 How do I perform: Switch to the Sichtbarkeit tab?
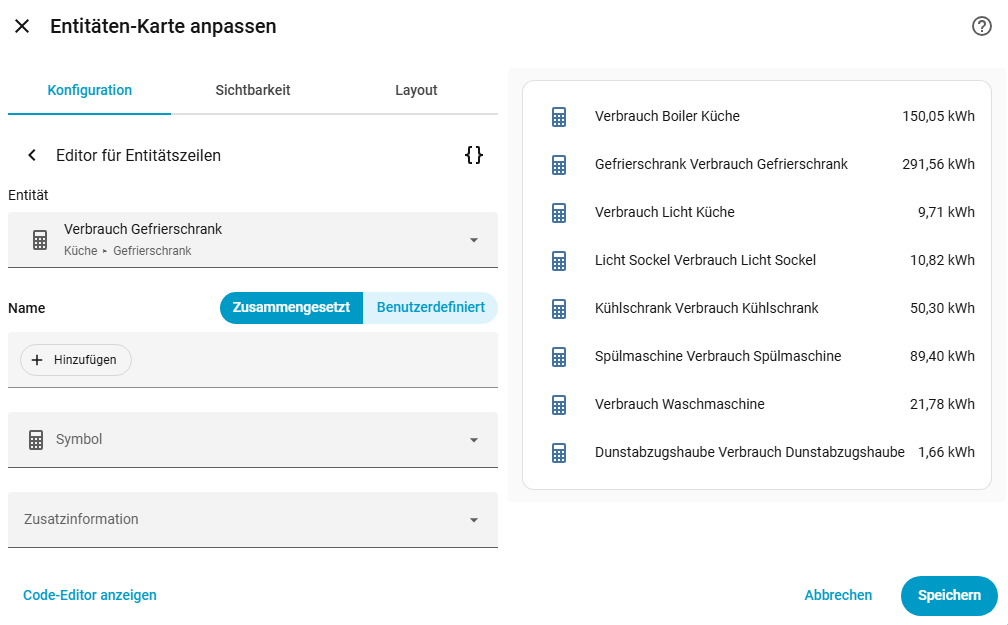pos(253,90)
